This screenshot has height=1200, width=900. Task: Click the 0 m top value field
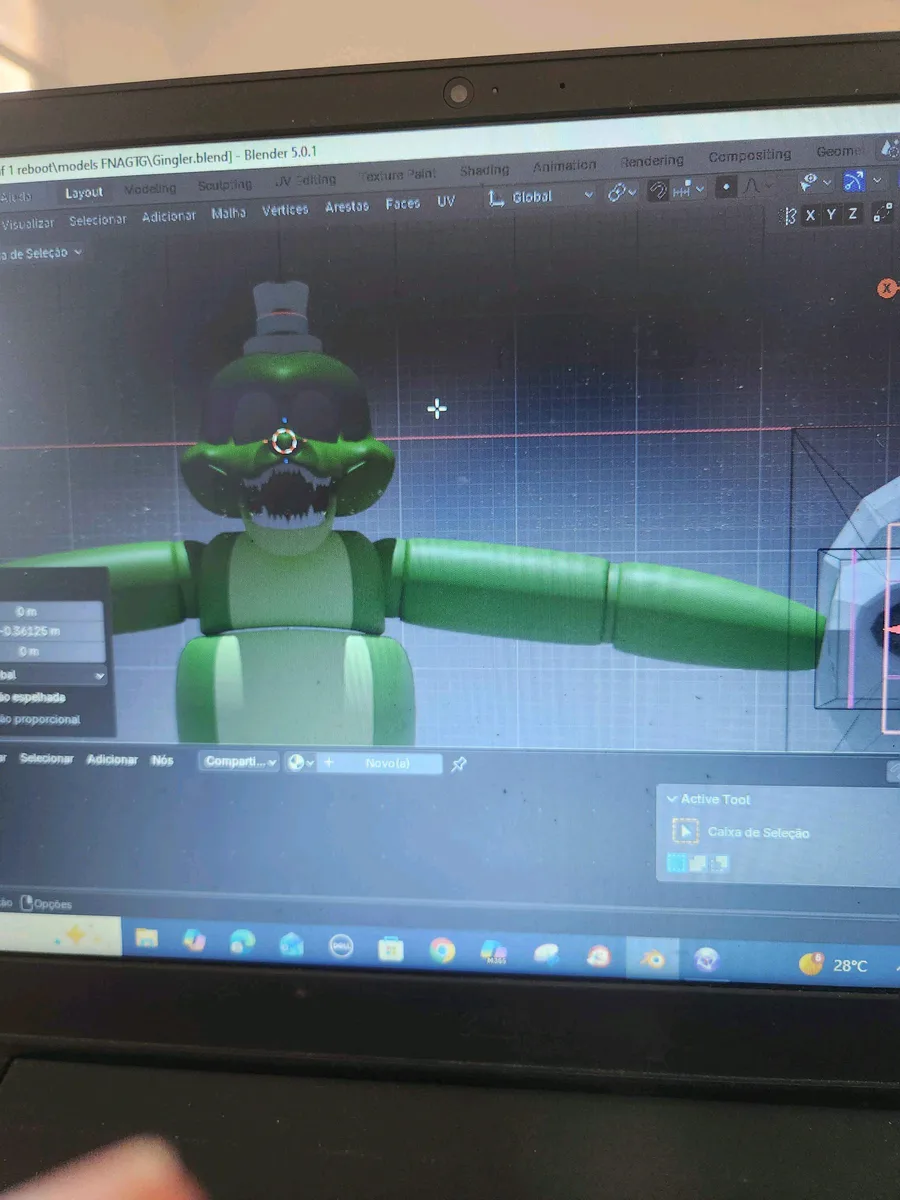(x=50, y=611)
